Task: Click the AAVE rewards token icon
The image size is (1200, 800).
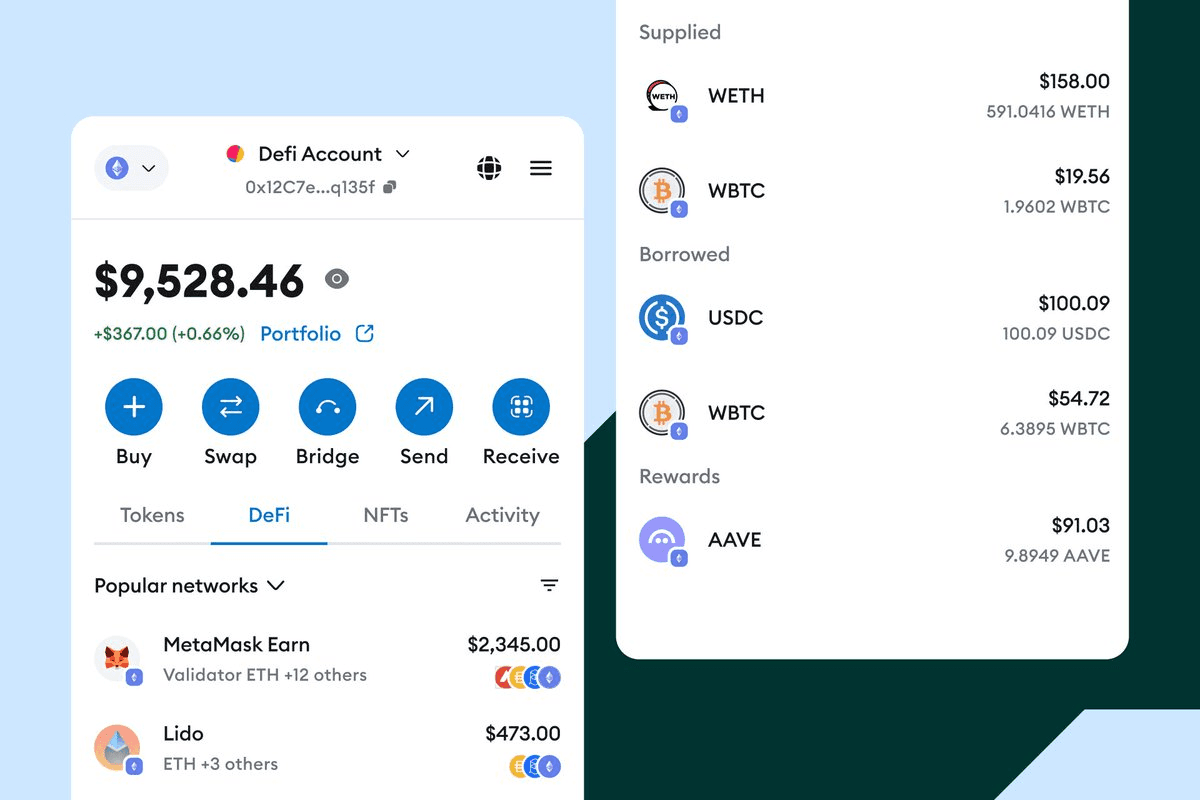Action: [662, 540]
